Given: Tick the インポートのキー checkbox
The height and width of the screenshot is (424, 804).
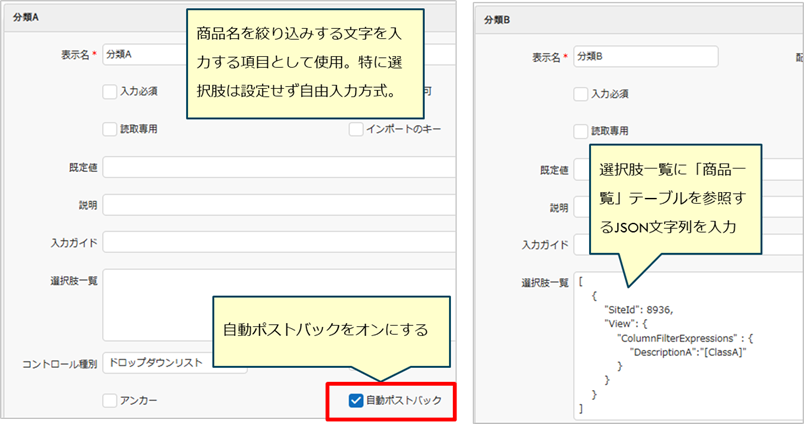Looking at the screenshot, I should [x=356, y=129].
